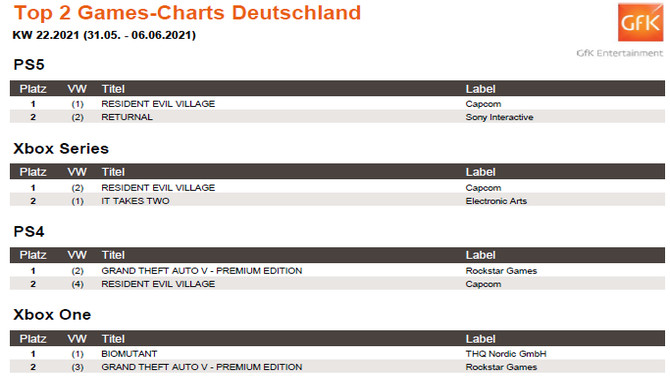Click Platz column header in PS4 table
Viewport: 670px width, 378px height.
pyautogui.click(x=33, y=255)
